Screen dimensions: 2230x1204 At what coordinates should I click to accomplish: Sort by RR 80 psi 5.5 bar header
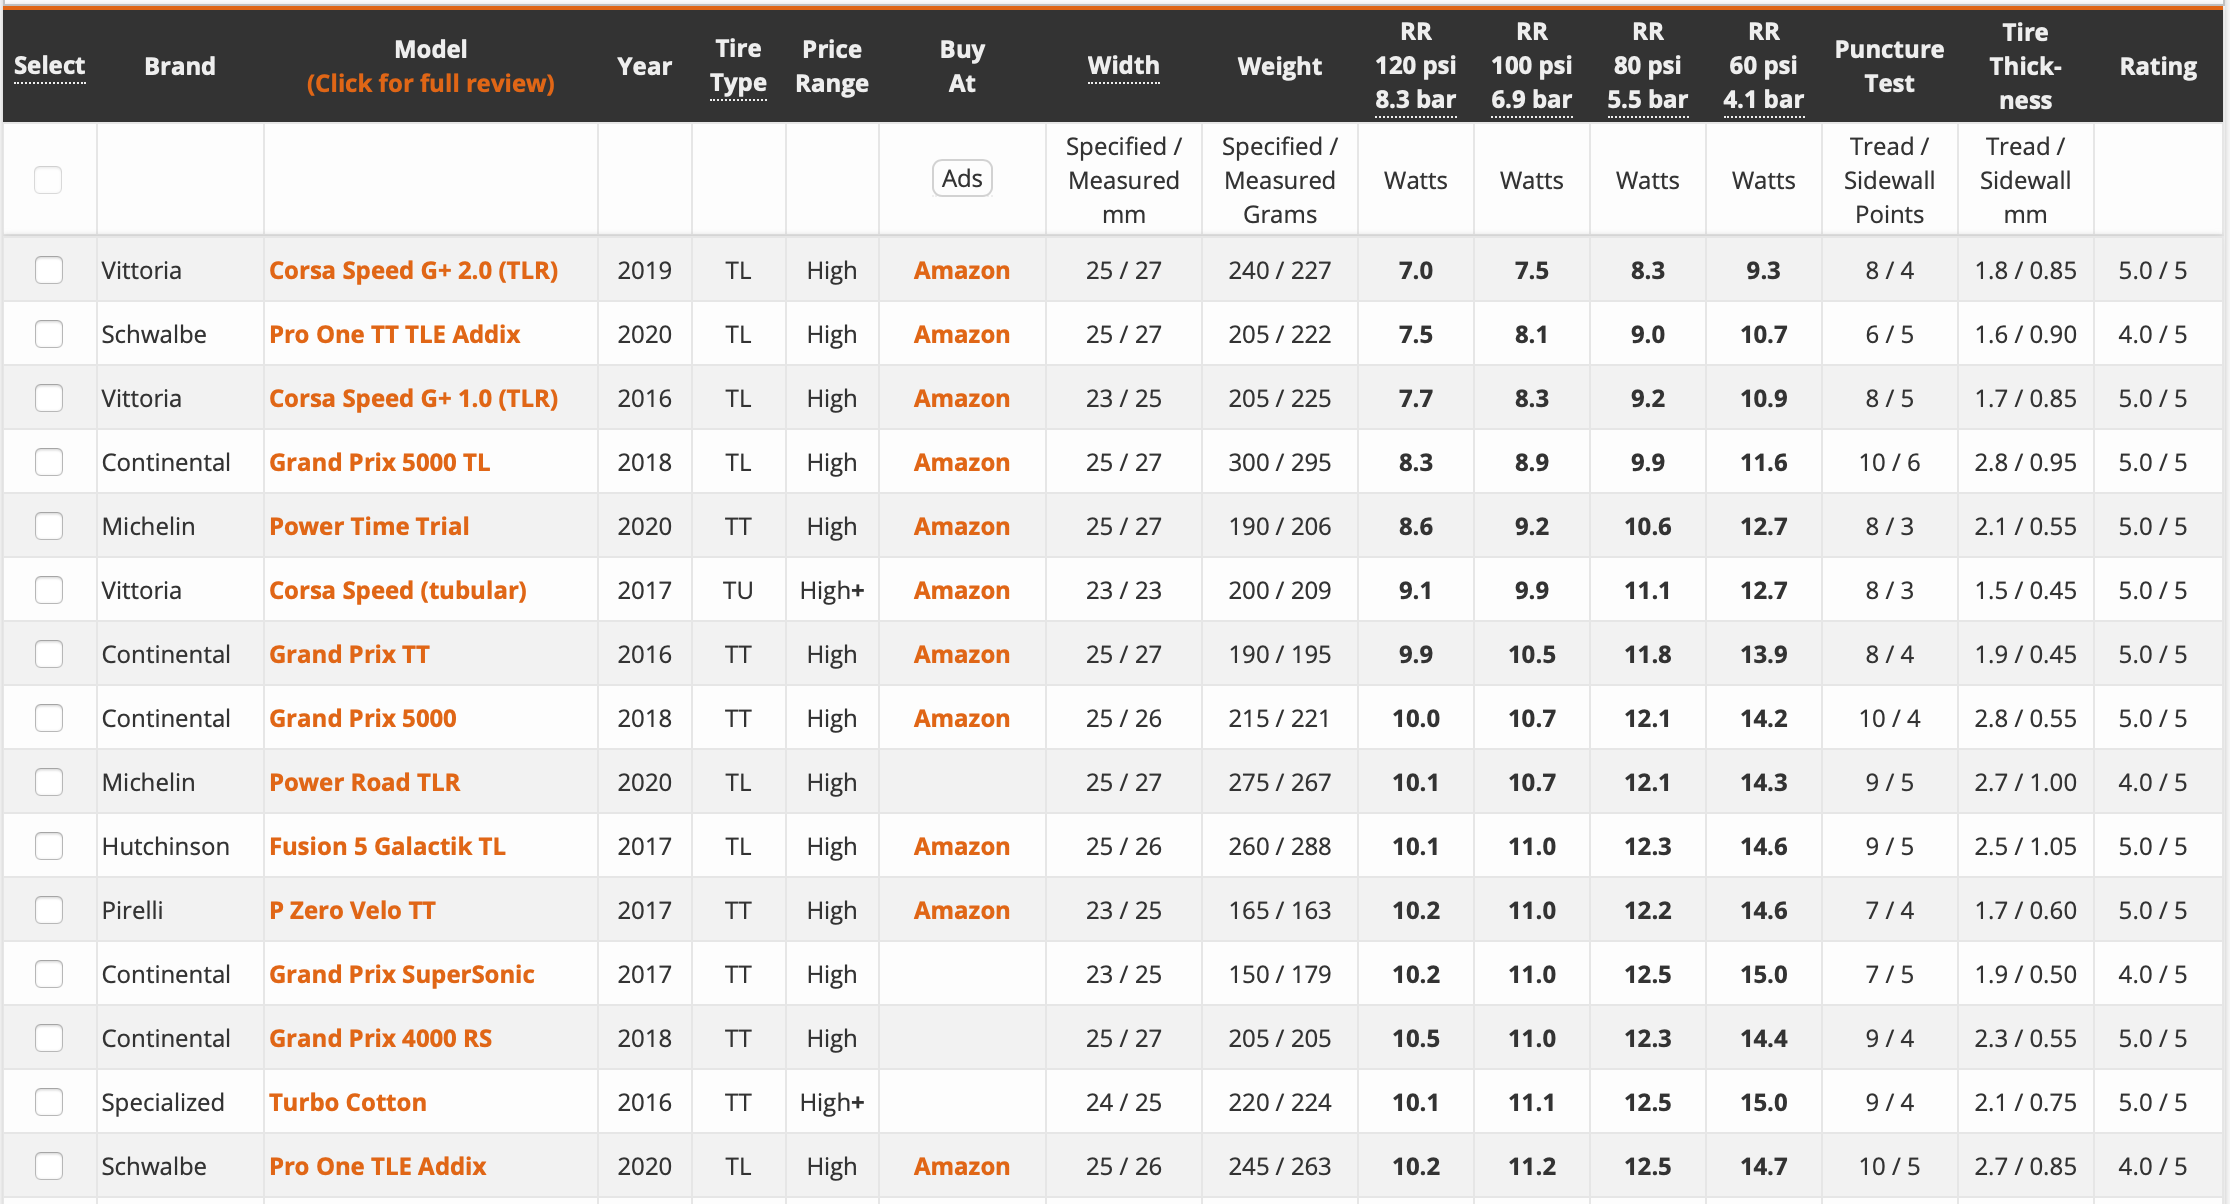(1647, 66)
